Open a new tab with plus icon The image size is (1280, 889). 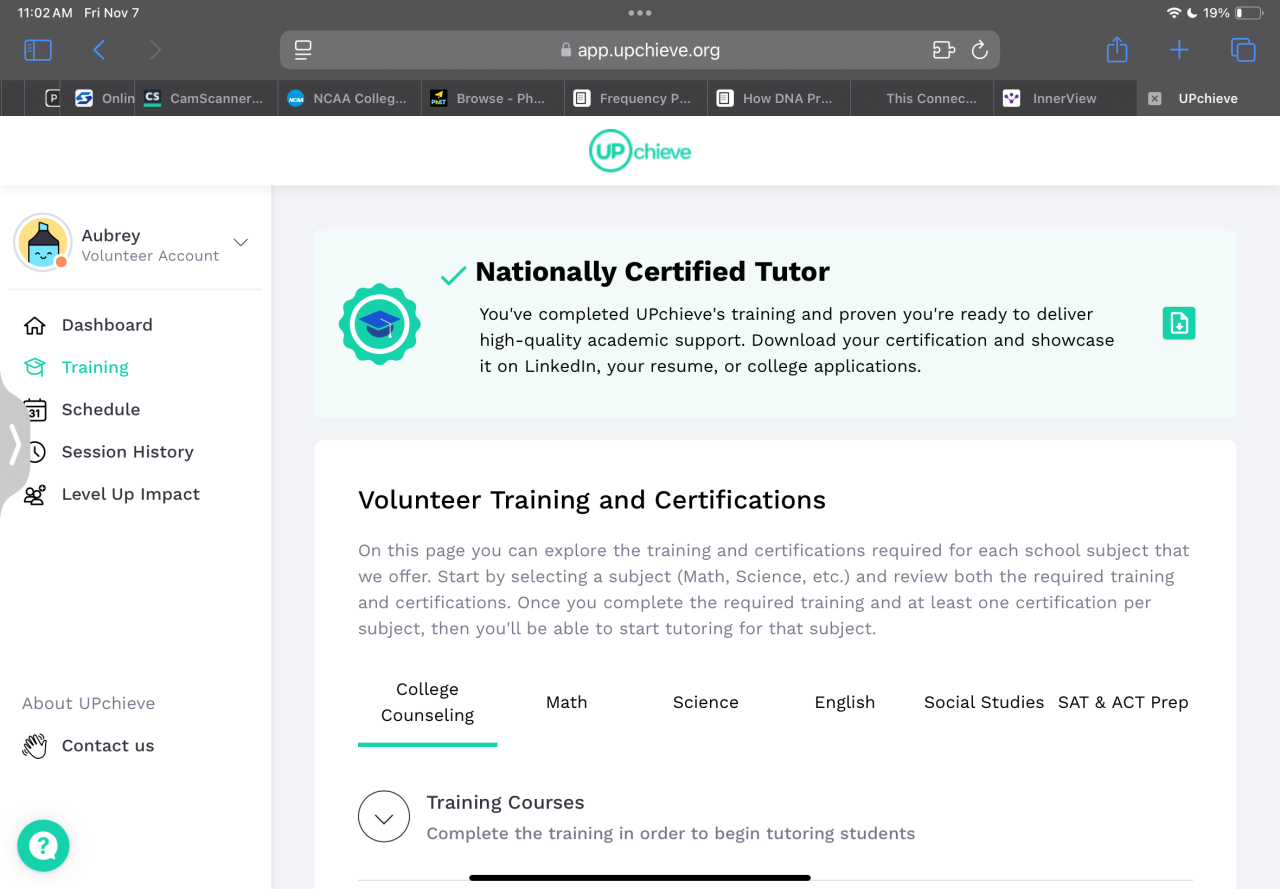click(1179, 50)
